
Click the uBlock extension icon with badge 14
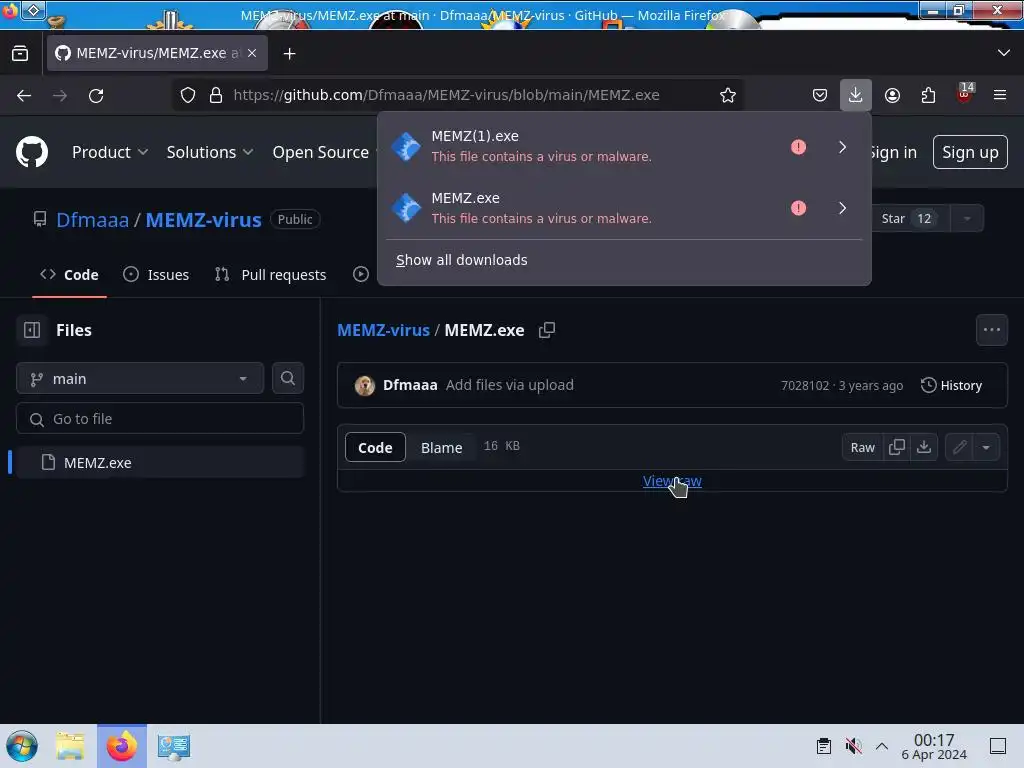click(965, 93)
